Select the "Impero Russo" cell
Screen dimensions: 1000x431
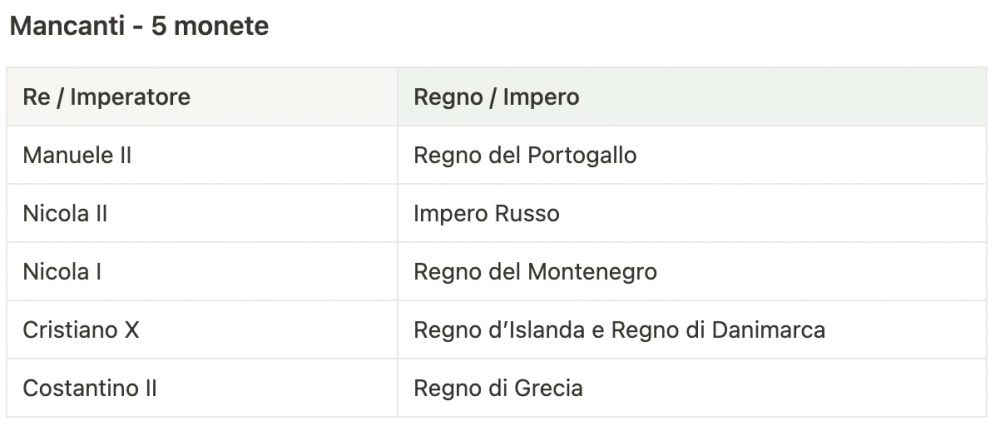coord(487,214)
